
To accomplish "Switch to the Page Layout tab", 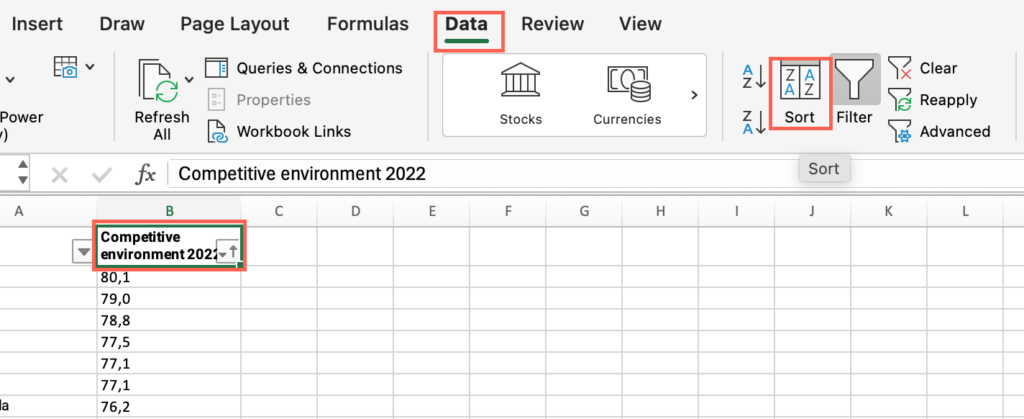I will (x=234, y=24).
